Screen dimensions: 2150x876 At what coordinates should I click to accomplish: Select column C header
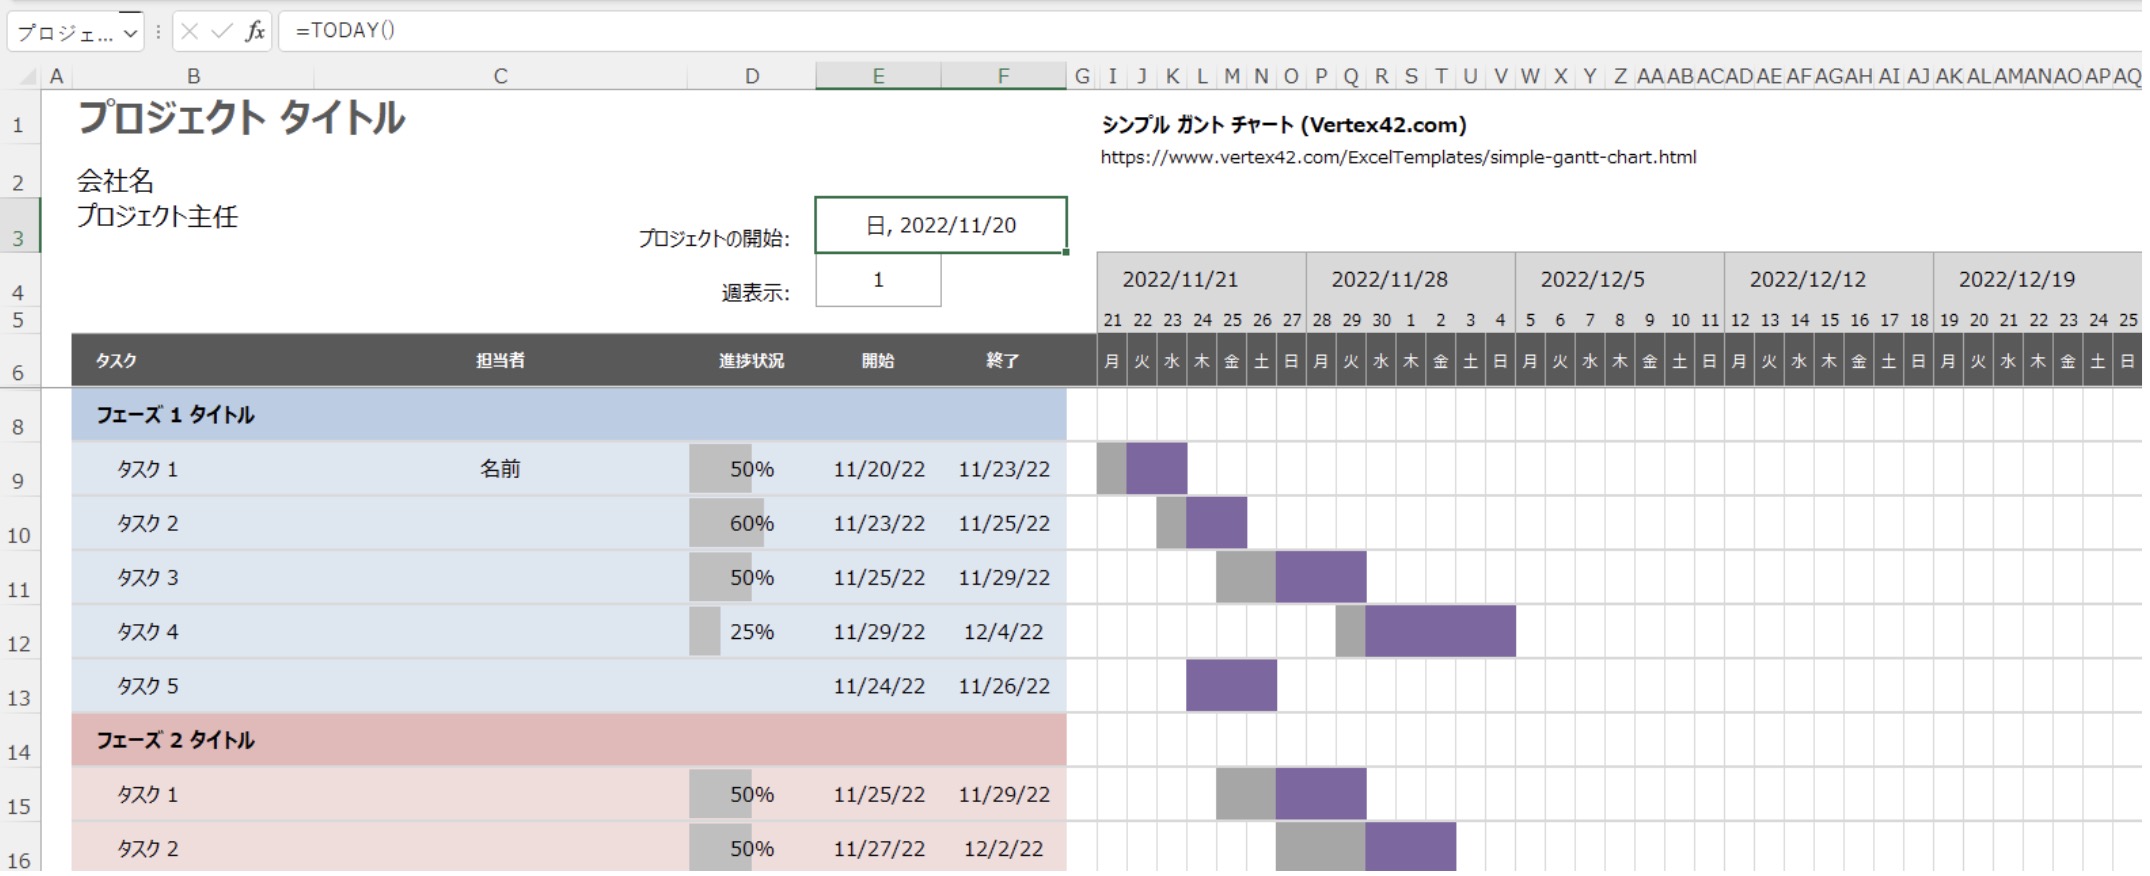pyautogui.click(x=500, y=76)
